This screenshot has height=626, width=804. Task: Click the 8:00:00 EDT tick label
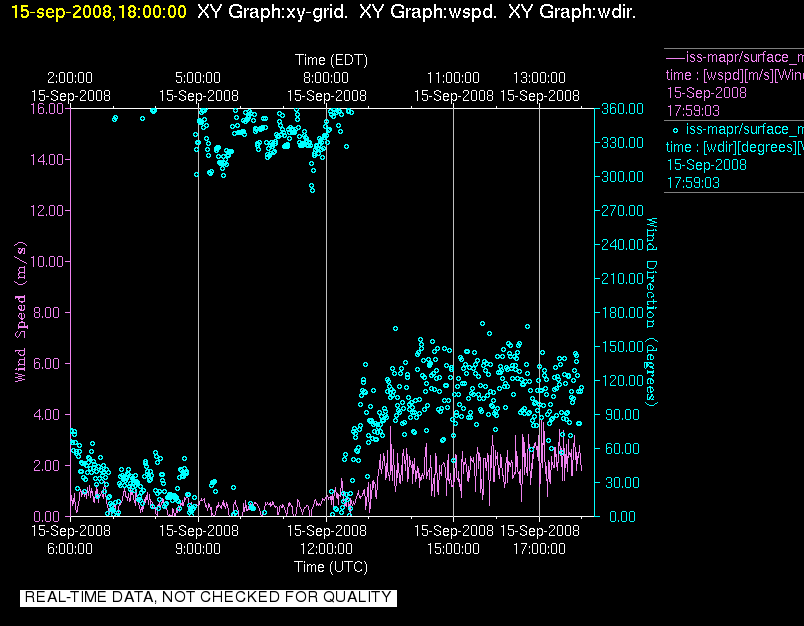point(326,78)
